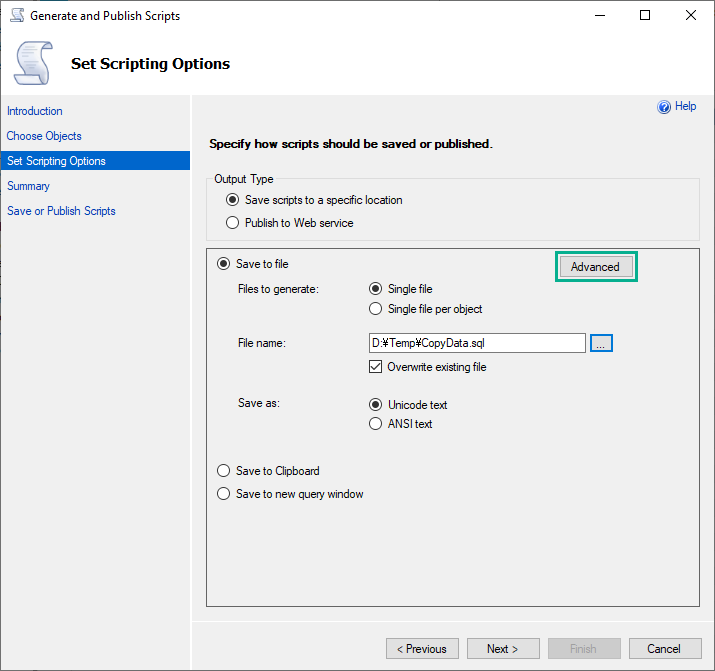Select Save to new query window
This screenshot has height=671, width=715.
coord(224,494)
